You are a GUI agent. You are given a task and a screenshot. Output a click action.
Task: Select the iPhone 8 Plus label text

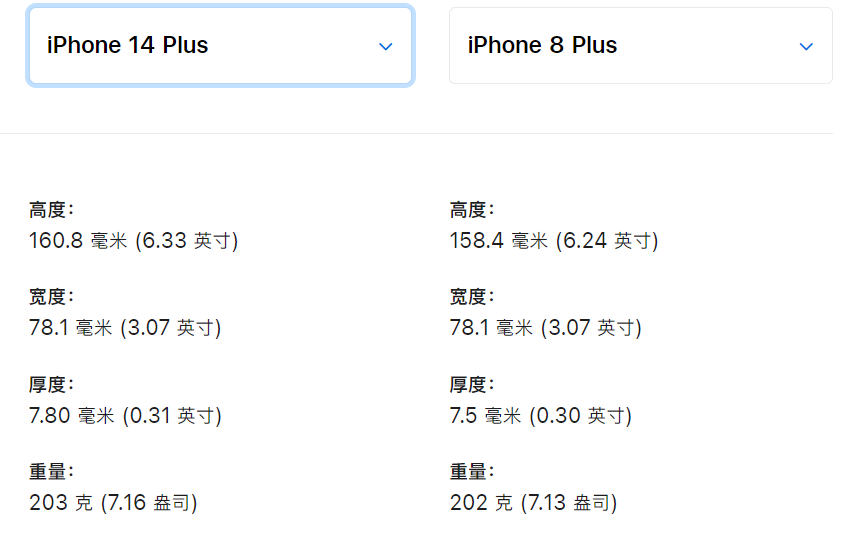(x=542, y=45)
